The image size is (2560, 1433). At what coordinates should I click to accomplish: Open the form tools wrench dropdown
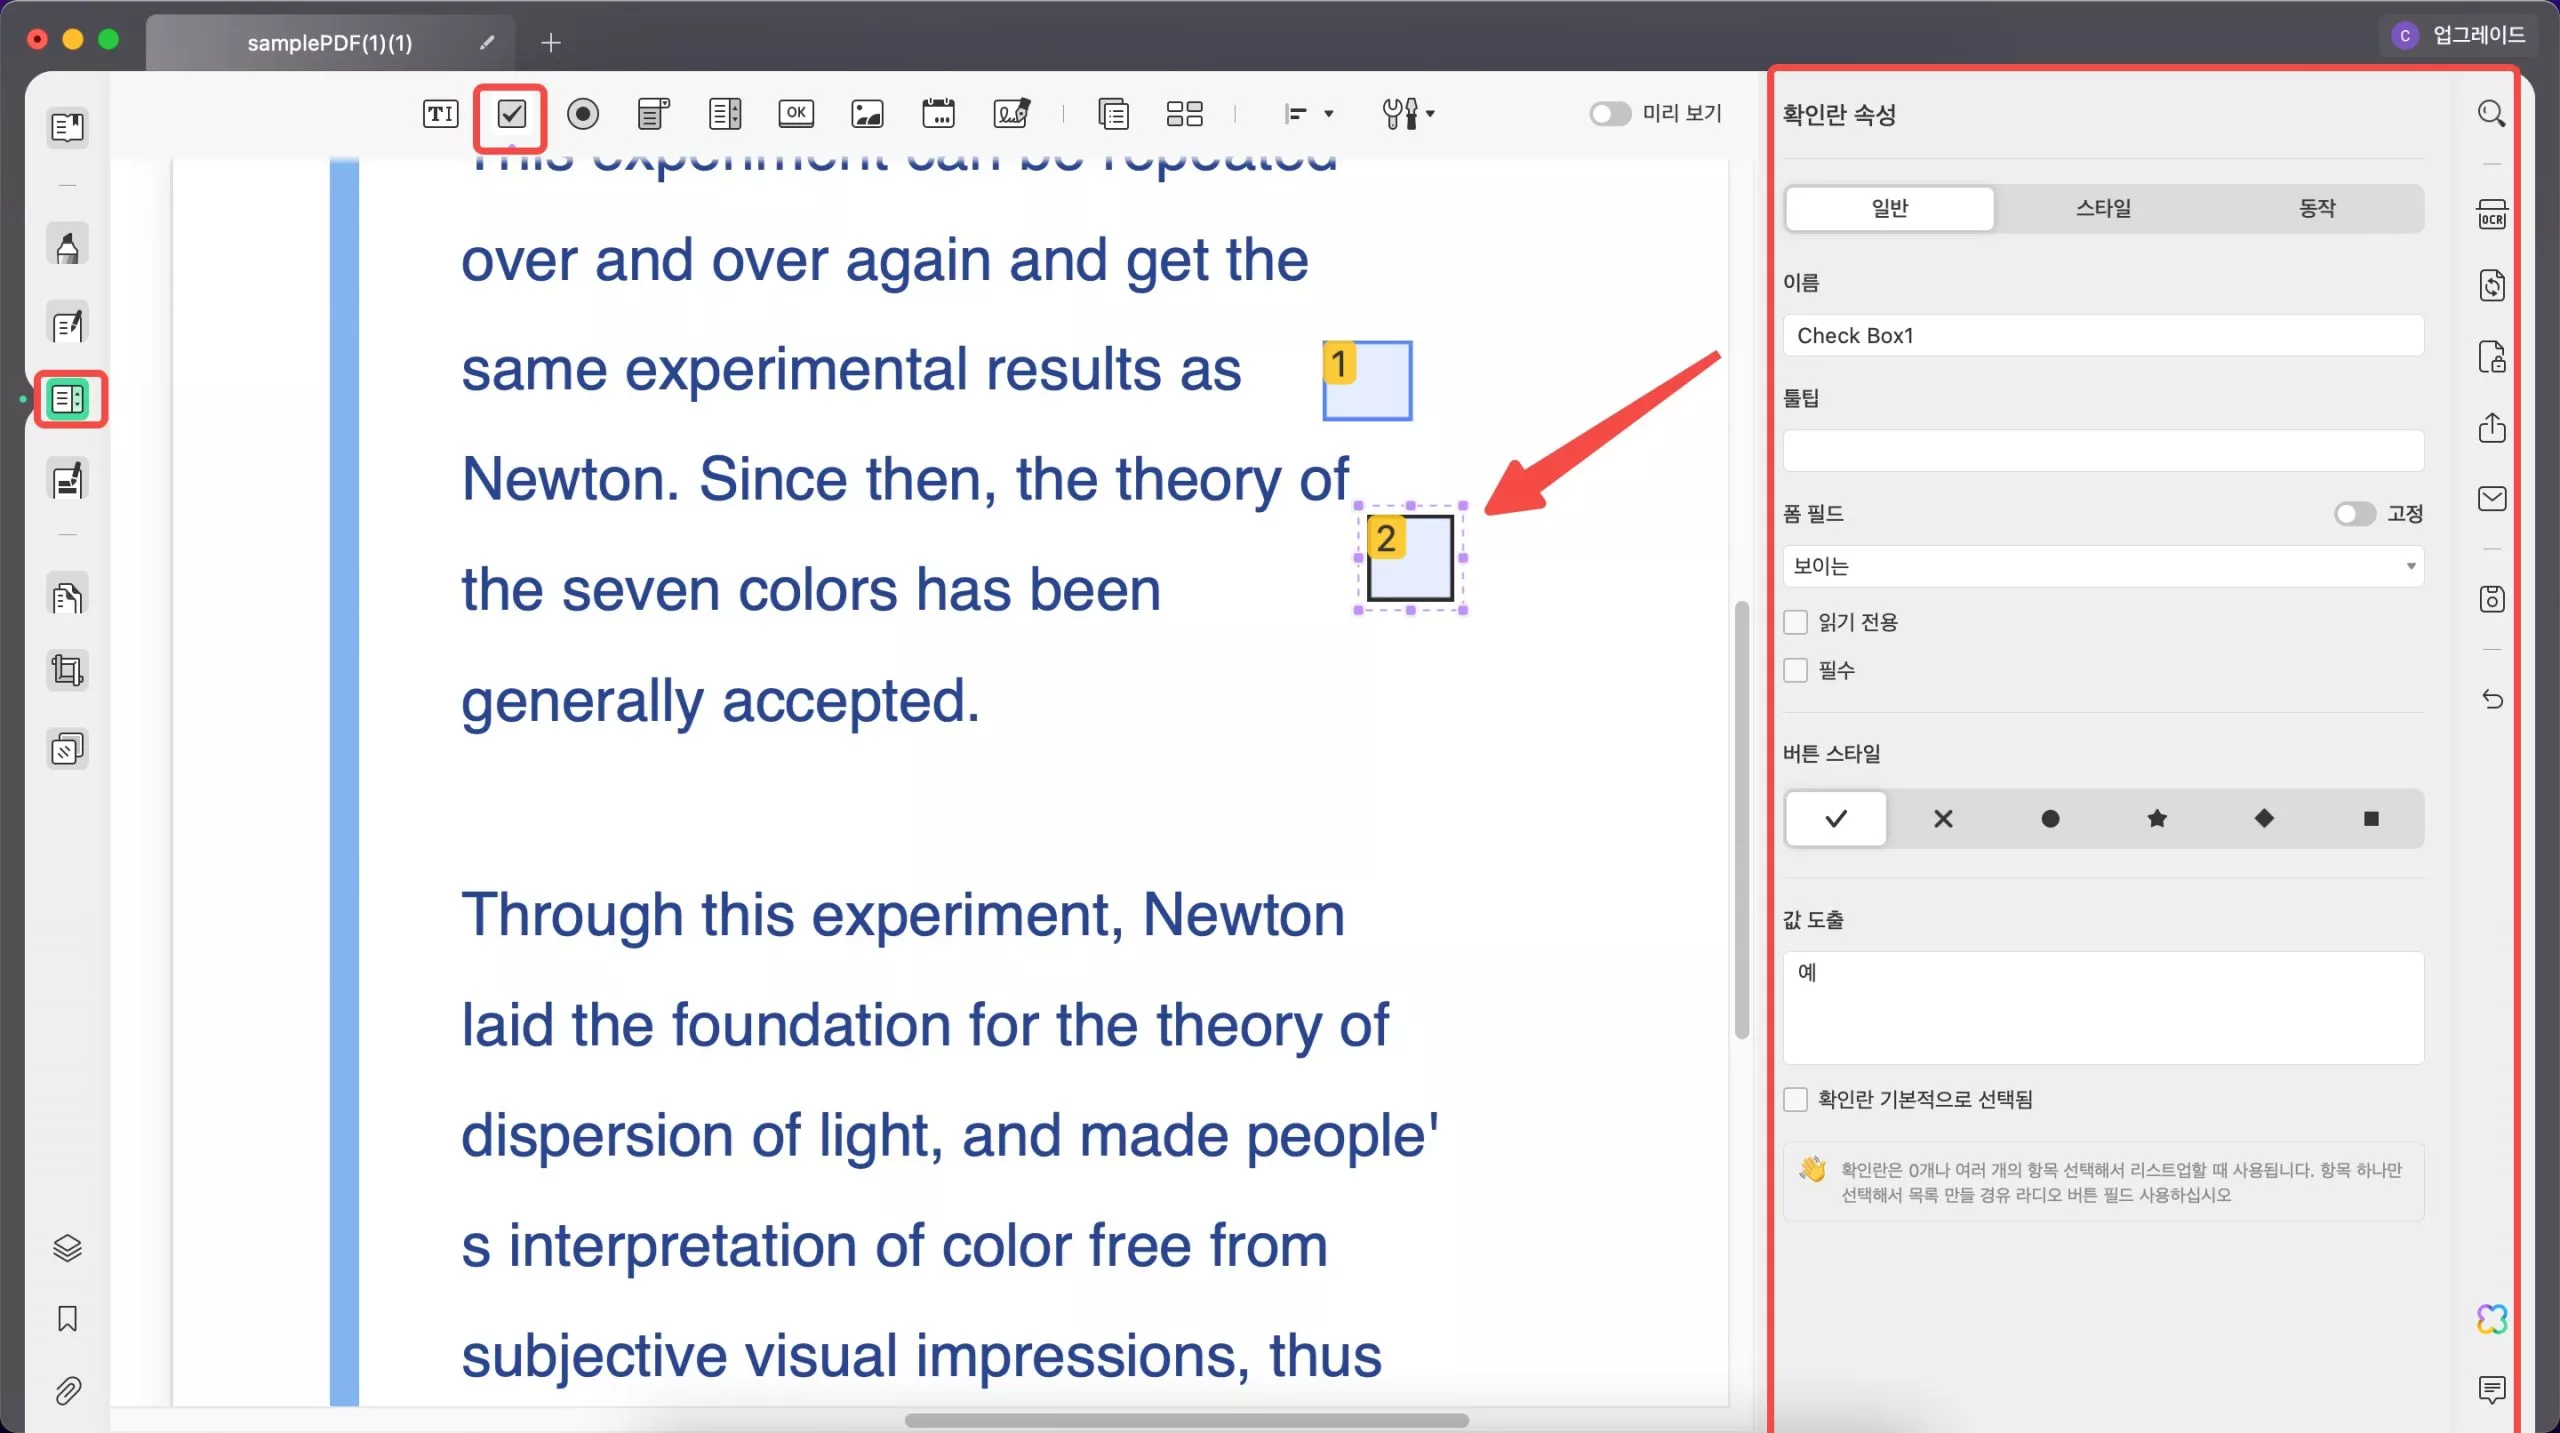(x=1408, y=114)
